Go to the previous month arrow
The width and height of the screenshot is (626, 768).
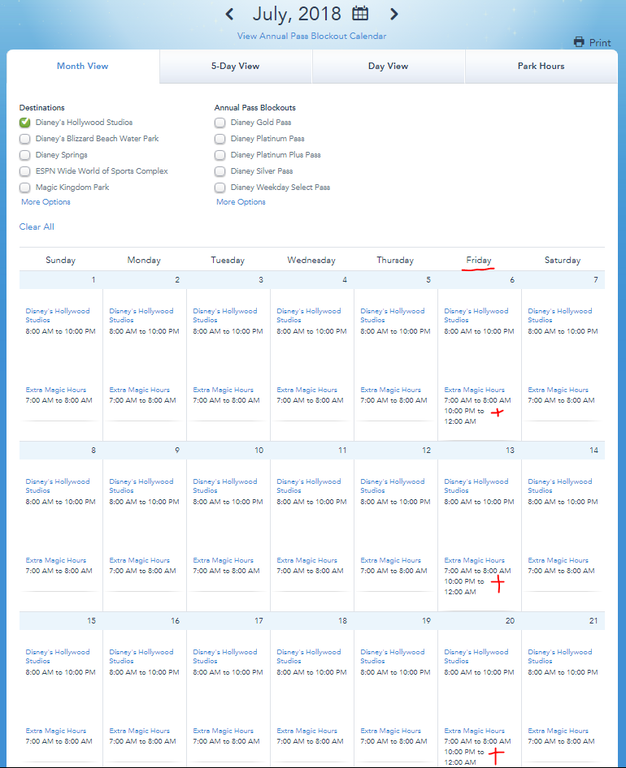230,14
